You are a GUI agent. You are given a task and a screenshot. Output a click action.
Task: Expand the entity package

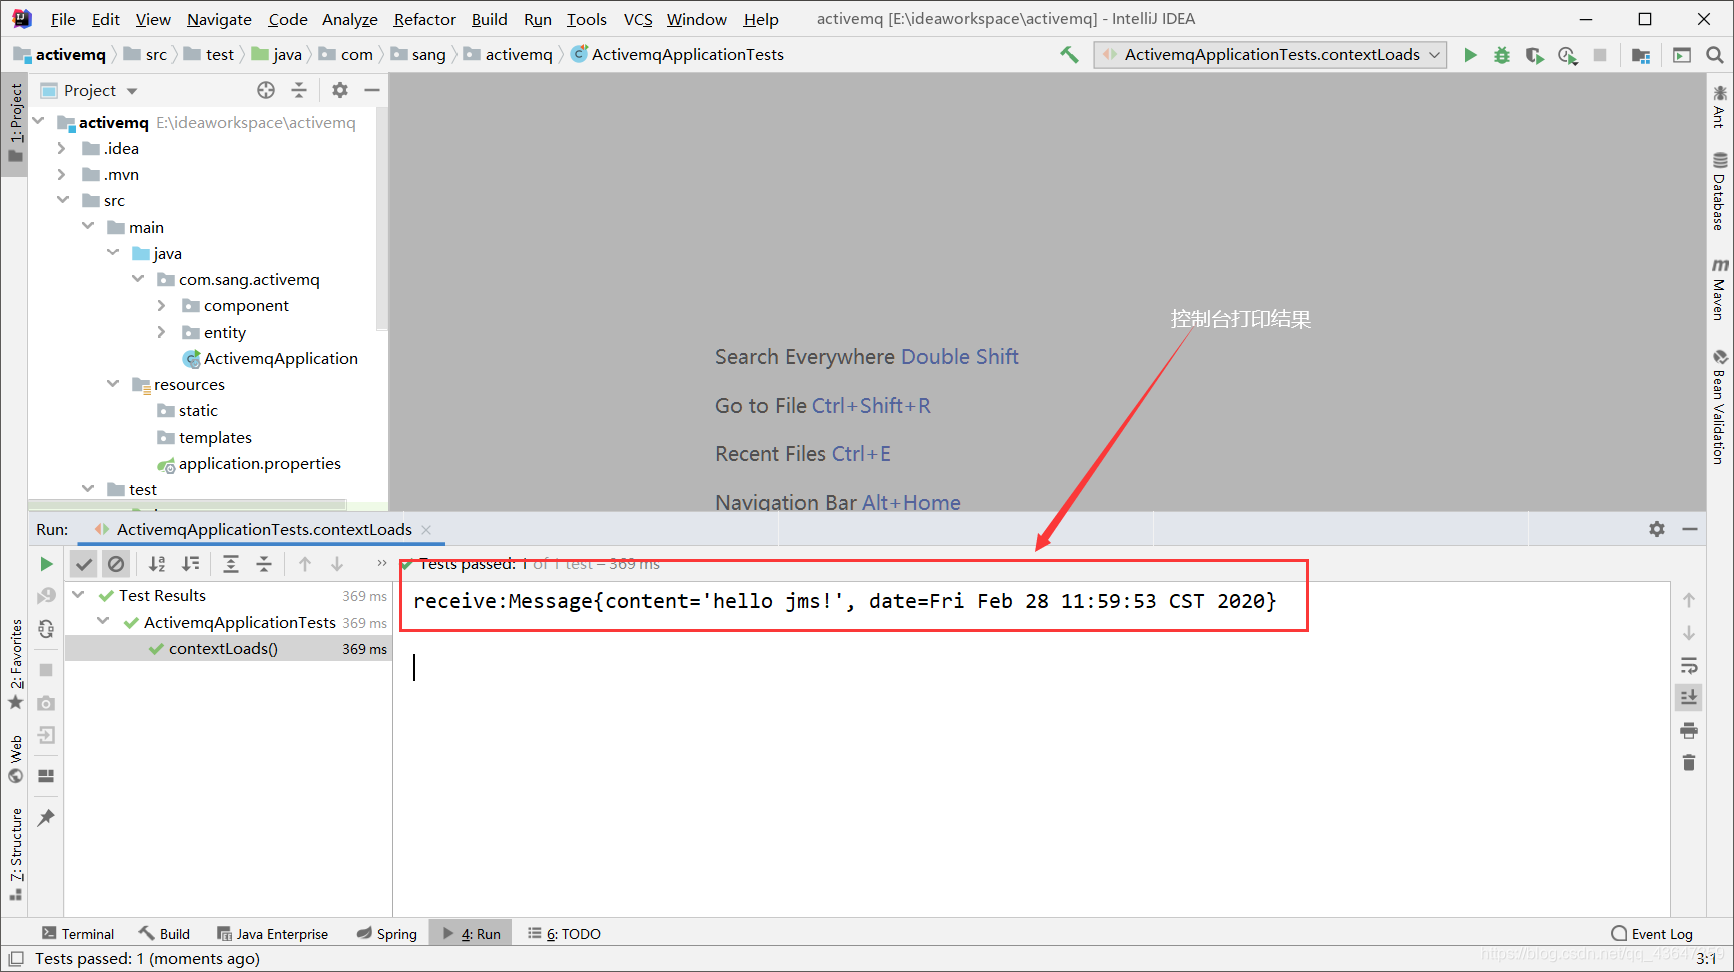[x=162, y=332]
